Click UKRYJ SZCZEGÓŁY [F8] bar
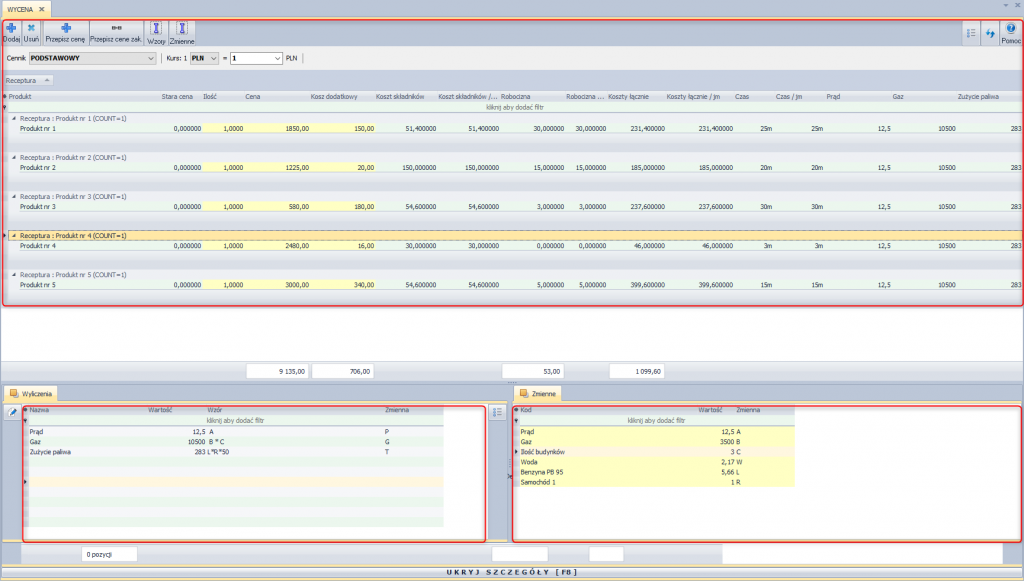The height and width of the screenshot is (581, 1024). tap(512, 572)
